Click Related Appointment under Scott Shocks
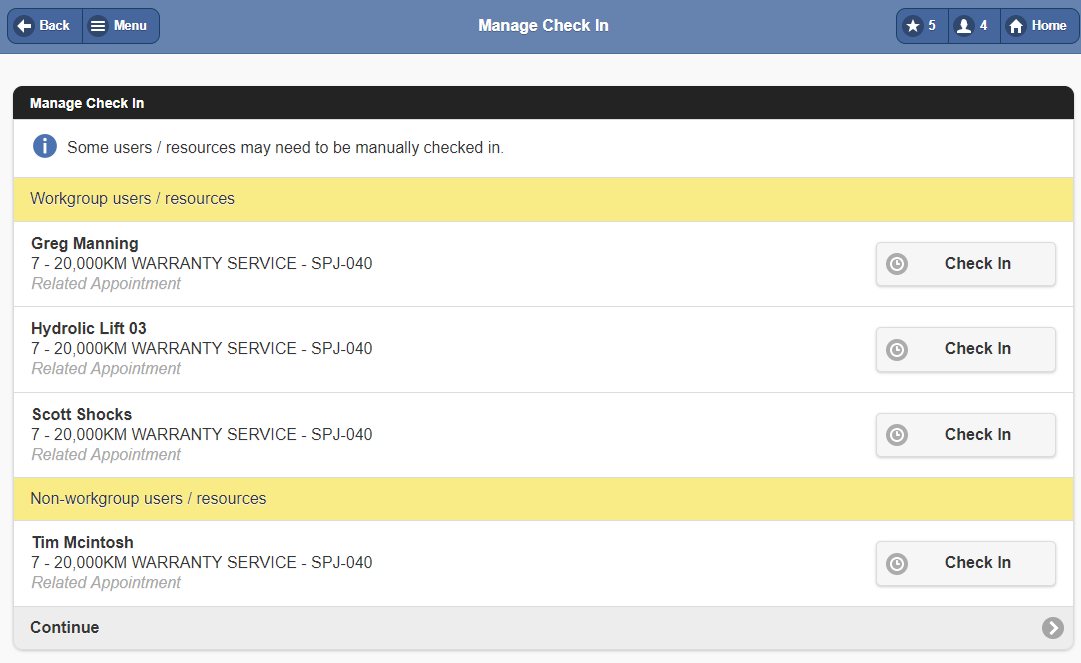The image size is (1081, 663). click(106, 455)
